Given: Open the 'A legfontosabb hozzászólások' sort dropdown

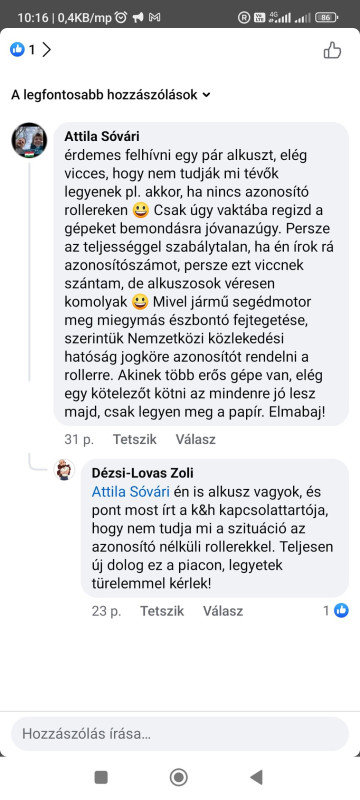Looking at the screenshot, I should tap(111, 95).
